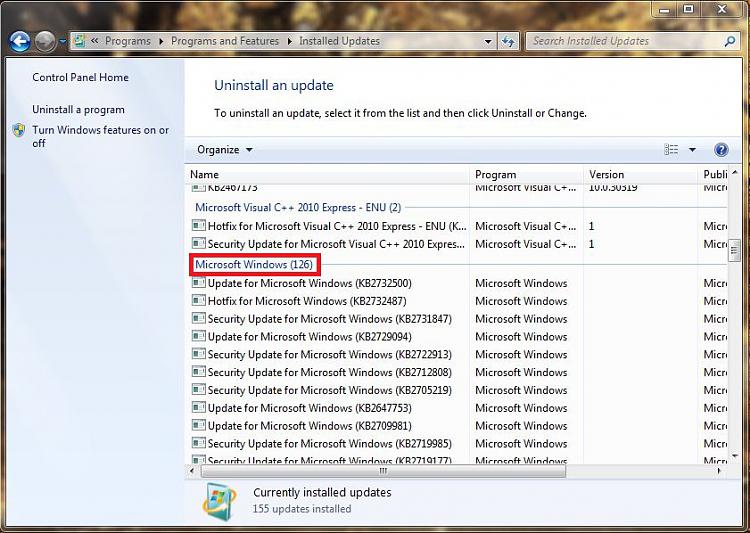This screenshot has width=750, height=533.
Task: Click the icon of KB2705219 update
Action: (x=199, y=389)
